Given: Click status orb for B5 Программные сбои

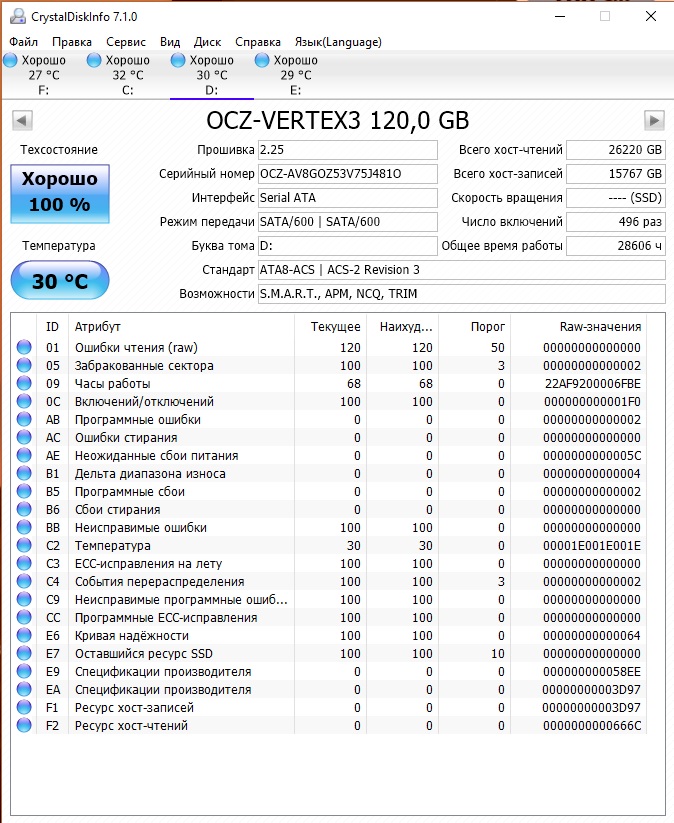Looking at the screenshot, I should 24,491.
